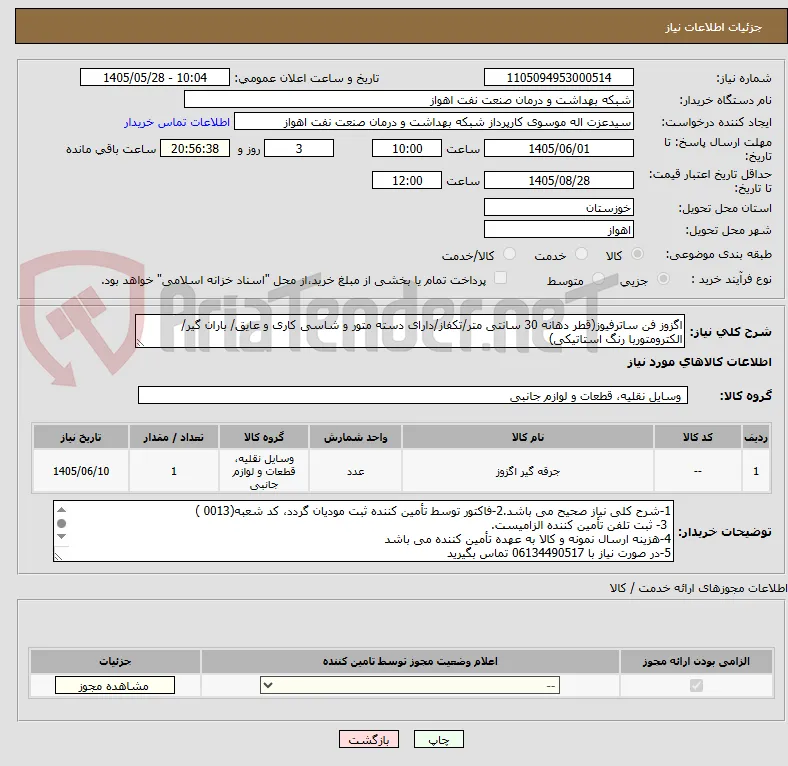
Task: Select the کالا radio button
Action: tap(637, 254)
